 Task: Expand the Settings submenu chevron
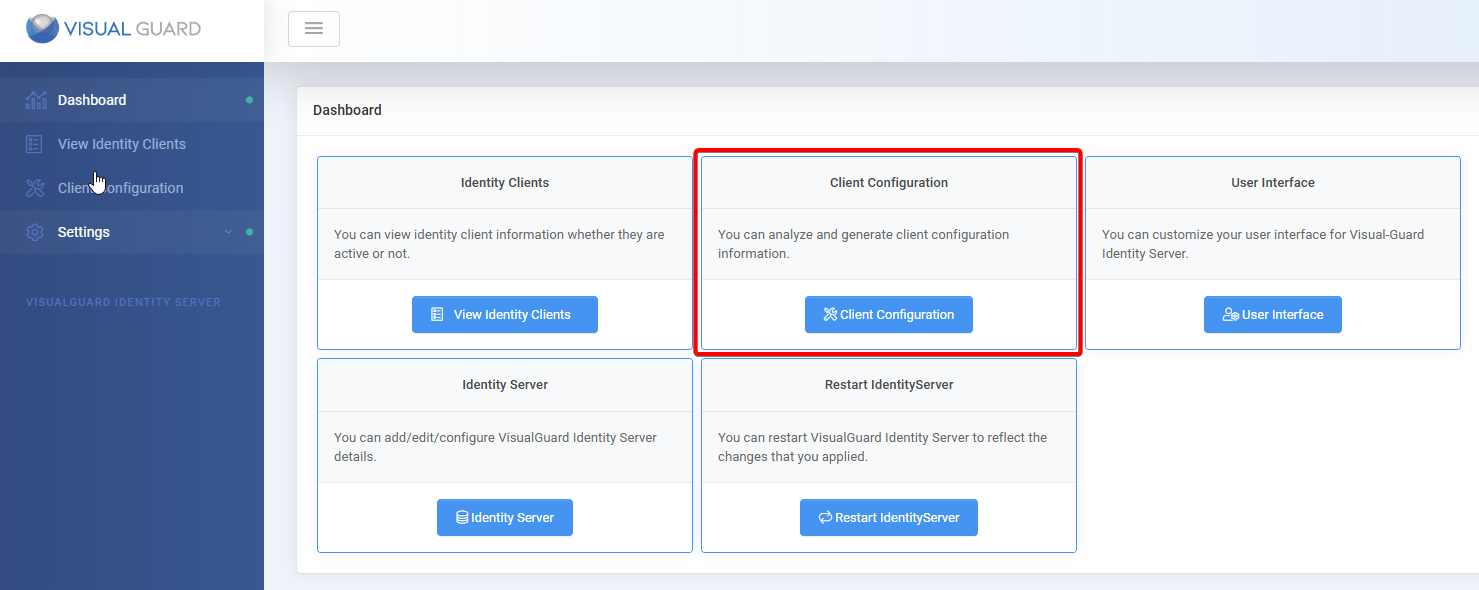tap(228, 231)
